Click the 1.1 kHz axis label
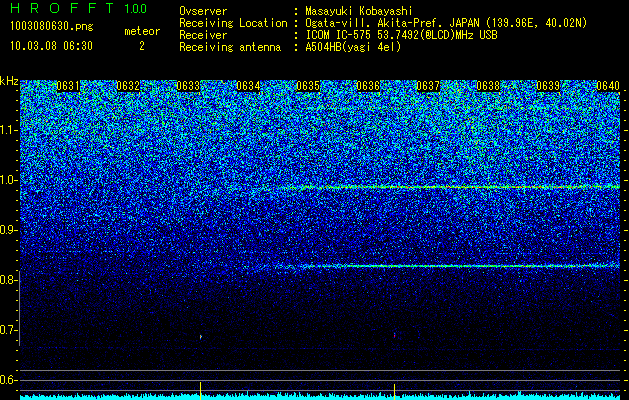629x400 pixels. [7, 130]
